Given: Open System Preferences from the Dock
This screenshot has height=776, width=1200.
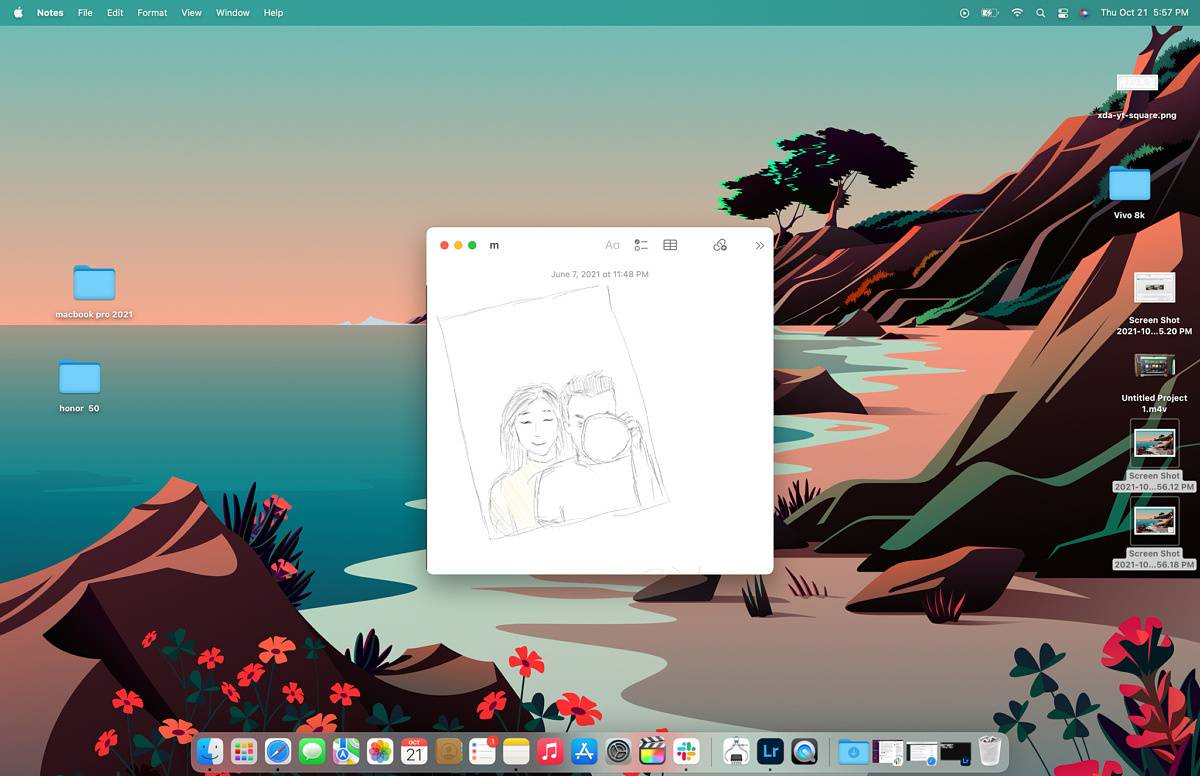Looking at the screenshot, I should coord(618,751).
